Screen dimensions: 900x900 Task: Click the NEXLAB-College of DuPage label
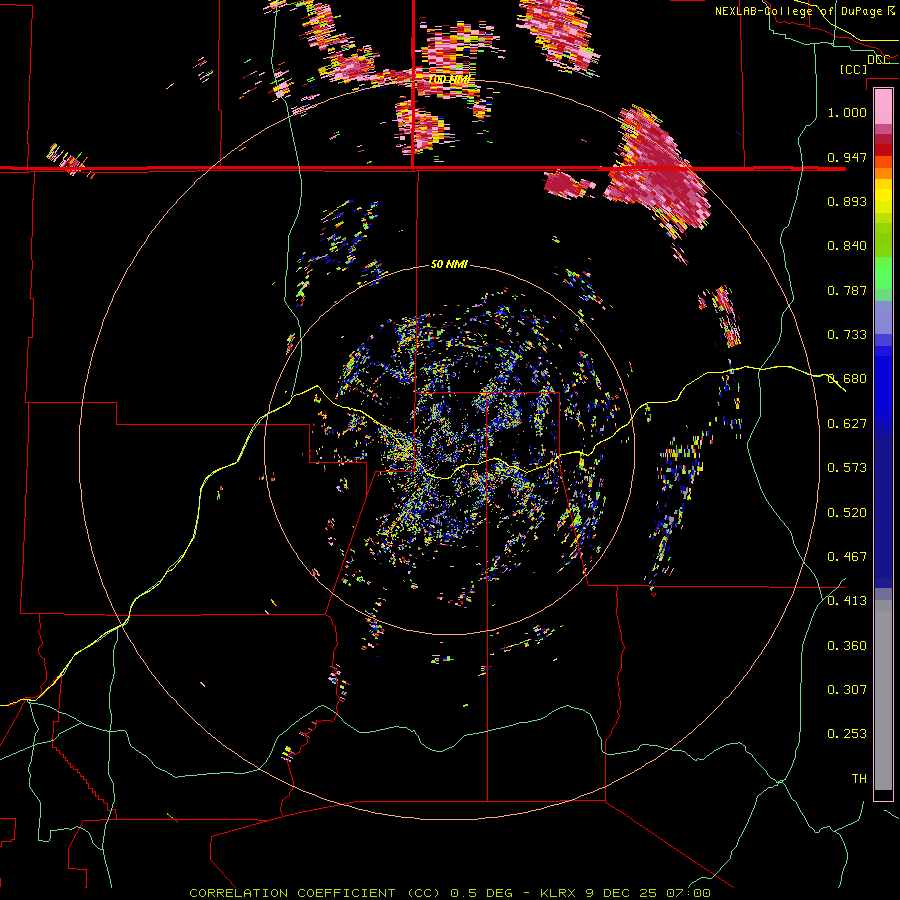(798, 11)
